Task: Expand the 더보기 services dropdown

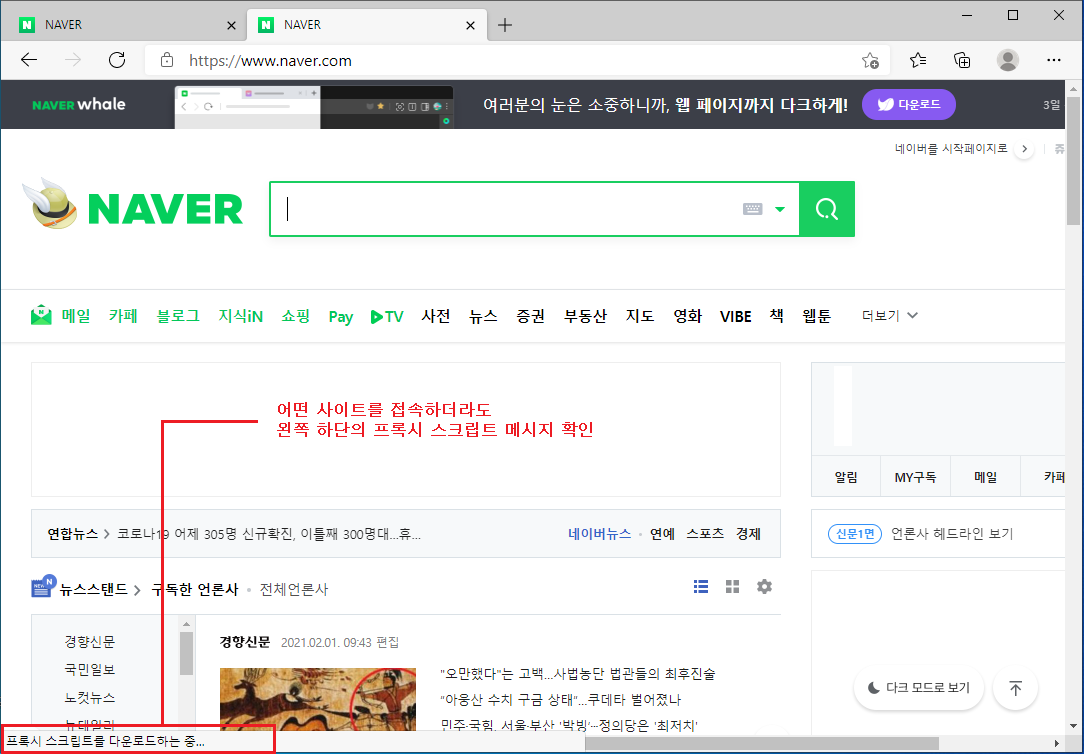Action: point(889,316)
